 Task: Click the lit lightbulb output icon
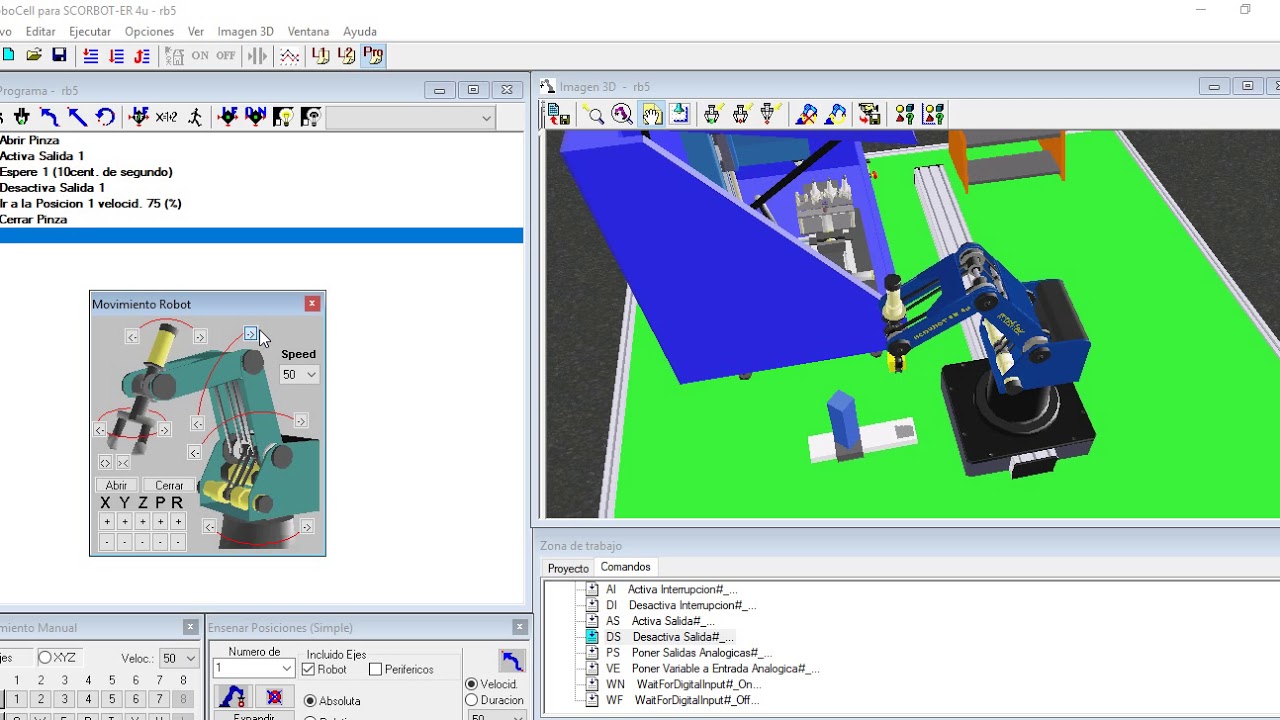point(283,117)
